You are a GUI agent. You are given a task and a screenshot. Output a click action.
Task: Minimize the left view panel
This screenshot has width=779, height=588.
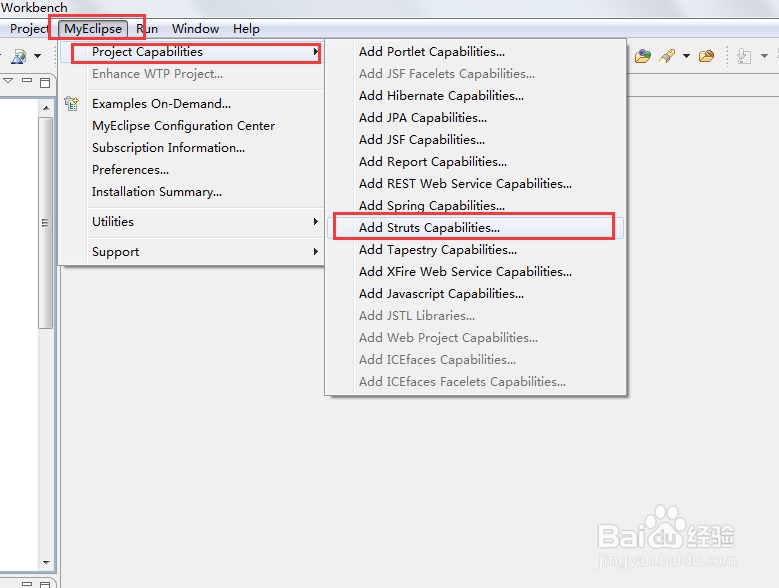pyautogui.click(x=27, y=80)
